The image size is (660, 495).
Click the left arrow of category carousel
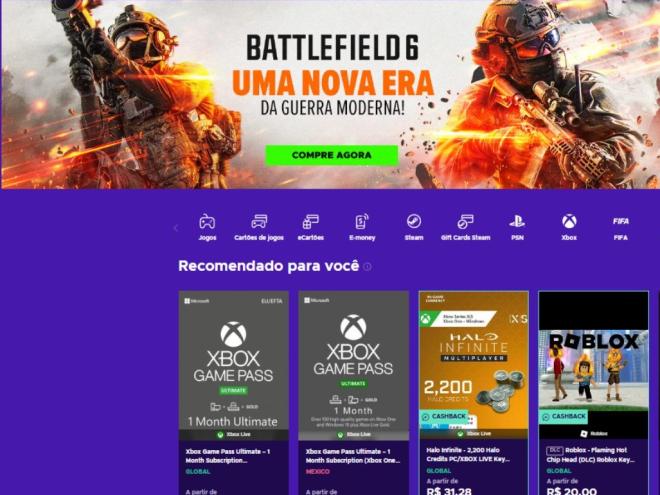176,228
